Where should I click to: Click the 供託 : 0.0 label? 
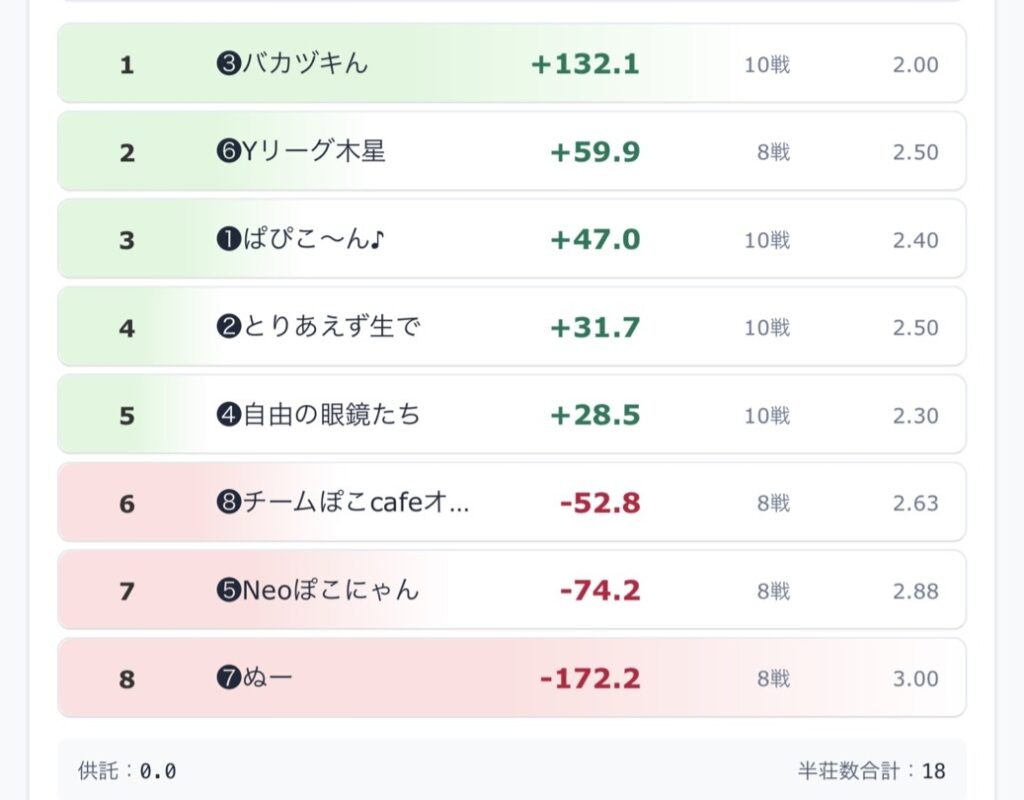(127, 771)
